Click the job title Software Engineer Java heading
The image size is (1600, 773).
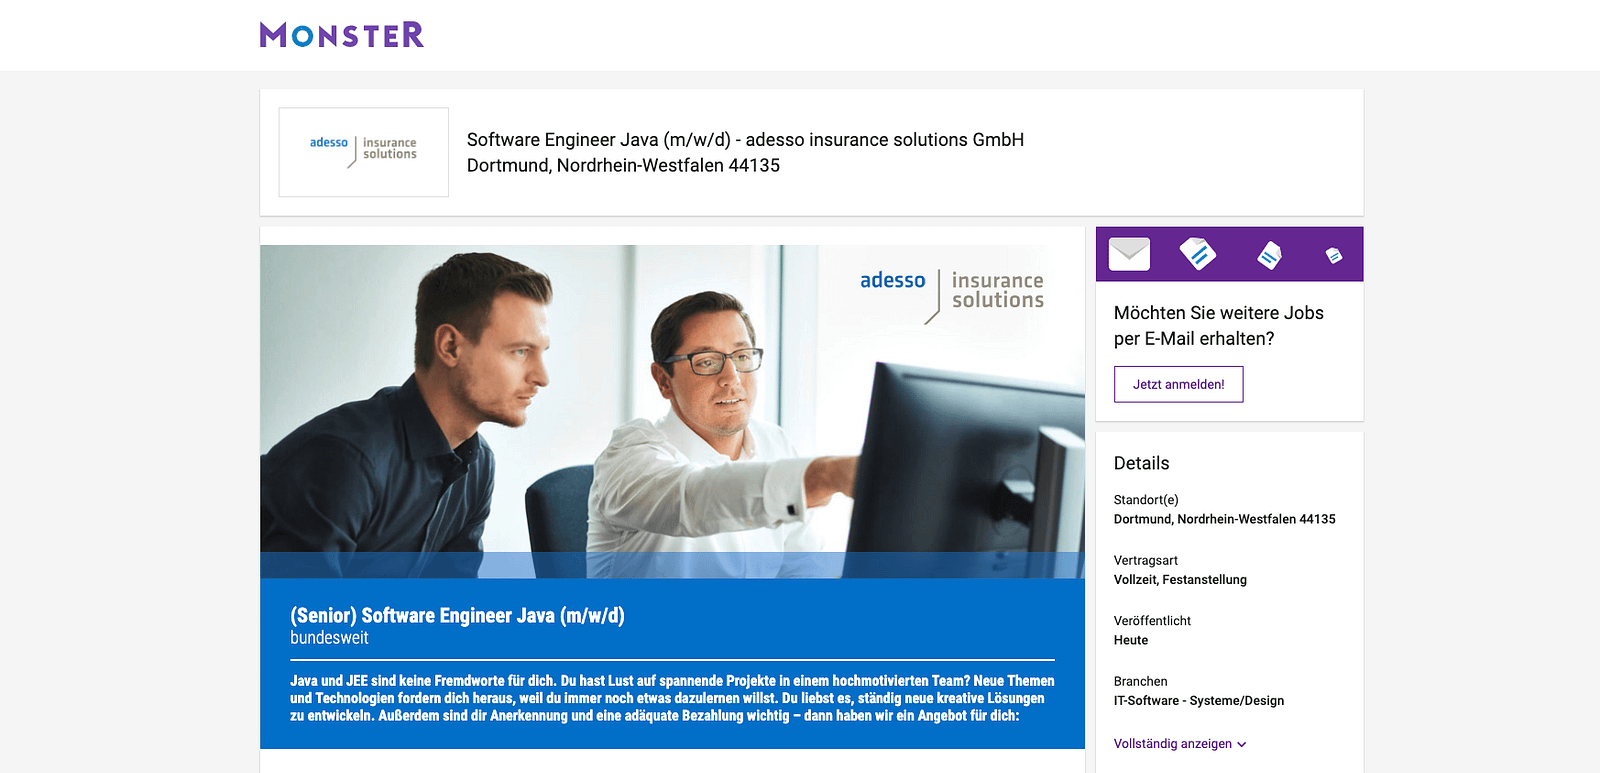[745, 140]
